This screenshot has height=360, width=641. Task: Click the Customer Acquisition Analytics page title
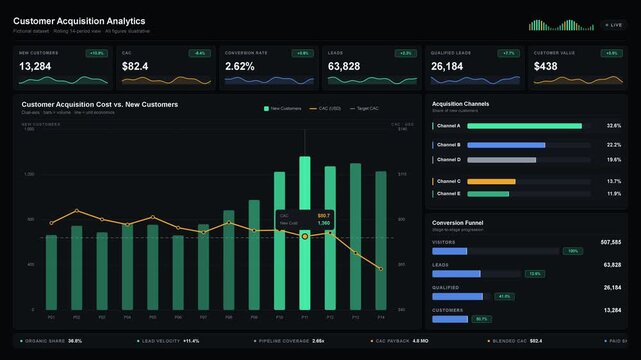(x=79, y=21)
